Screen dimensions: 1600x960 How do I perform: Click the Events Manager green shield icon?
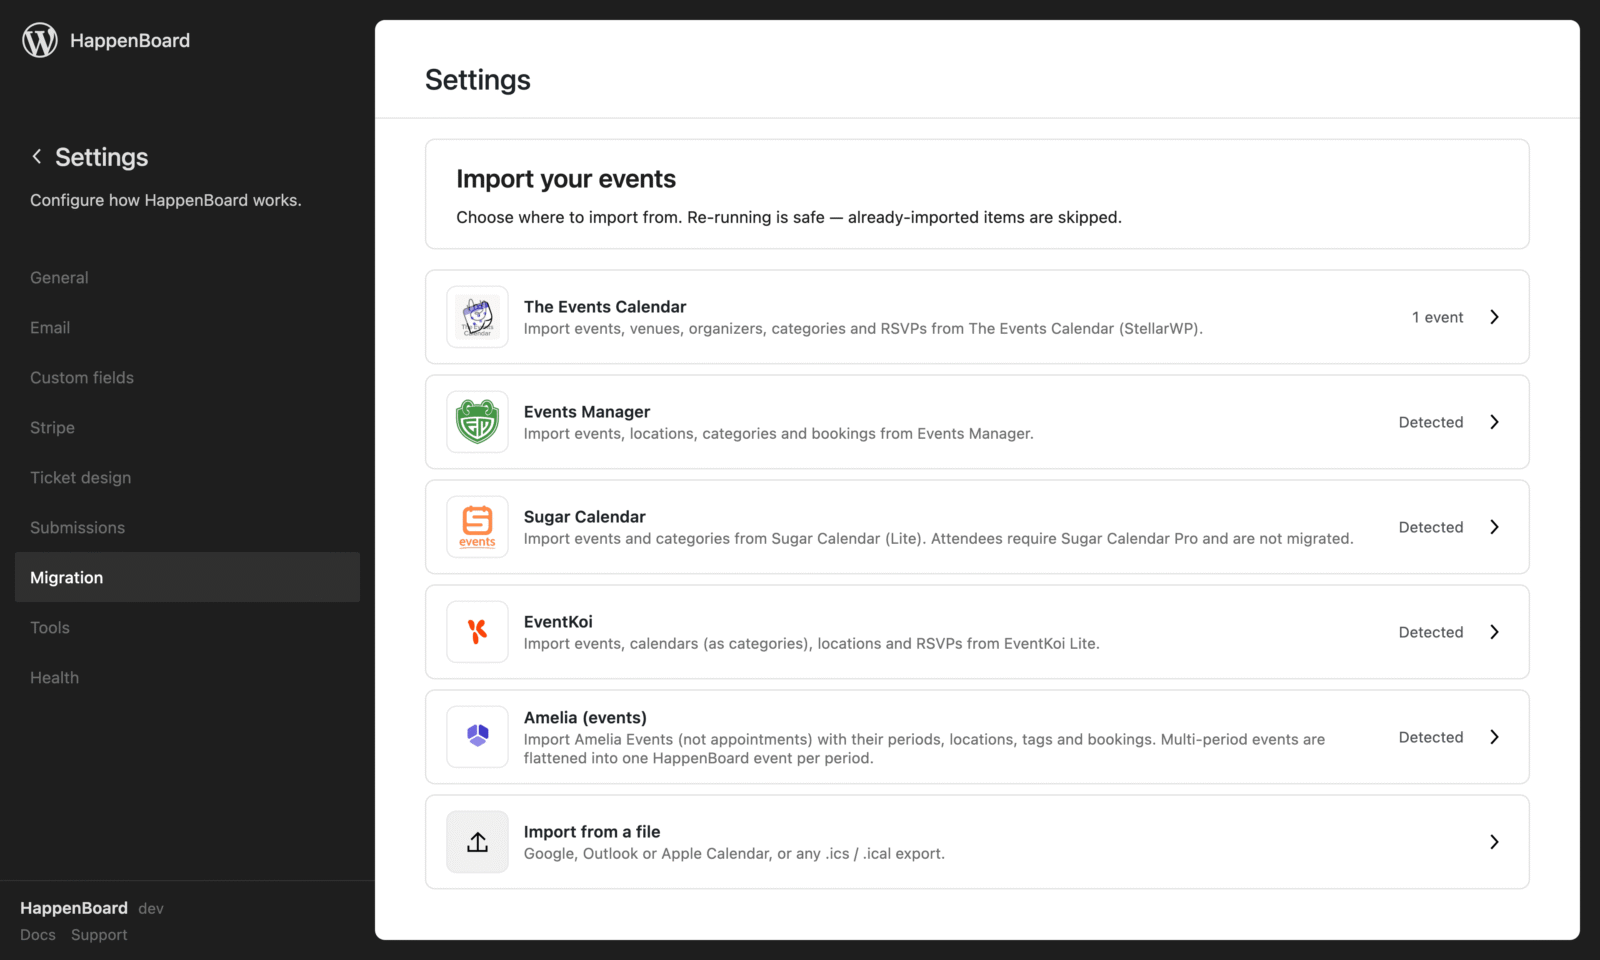[477, 422]
